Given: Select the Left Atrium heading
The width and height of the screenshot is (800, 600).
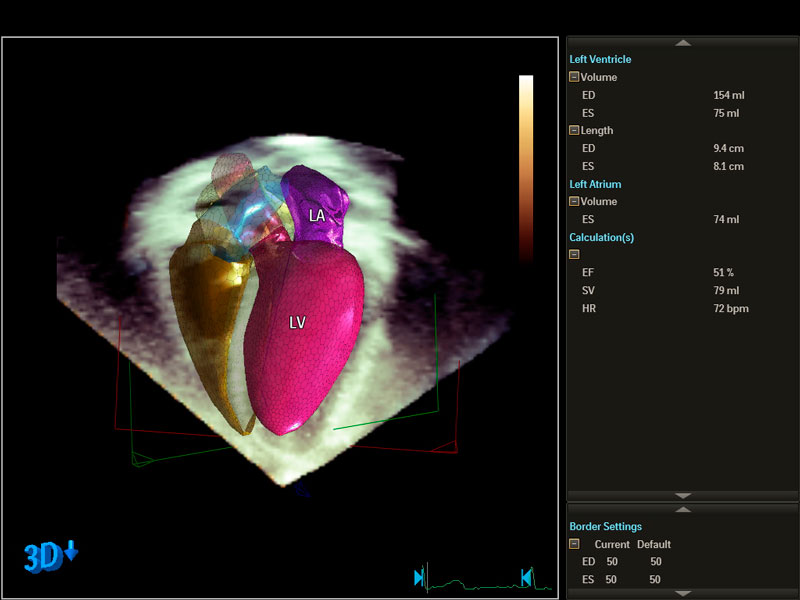Looking at the screenshot, I should tap(595, 184).
